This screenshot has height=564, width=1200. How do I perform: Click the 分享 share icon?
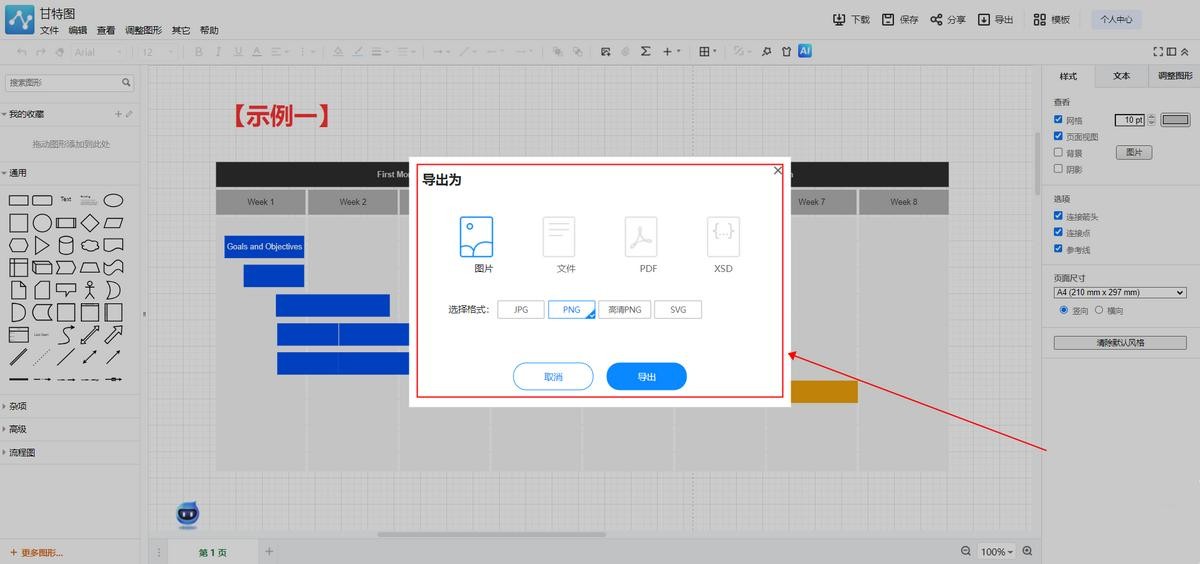[936, 19]
